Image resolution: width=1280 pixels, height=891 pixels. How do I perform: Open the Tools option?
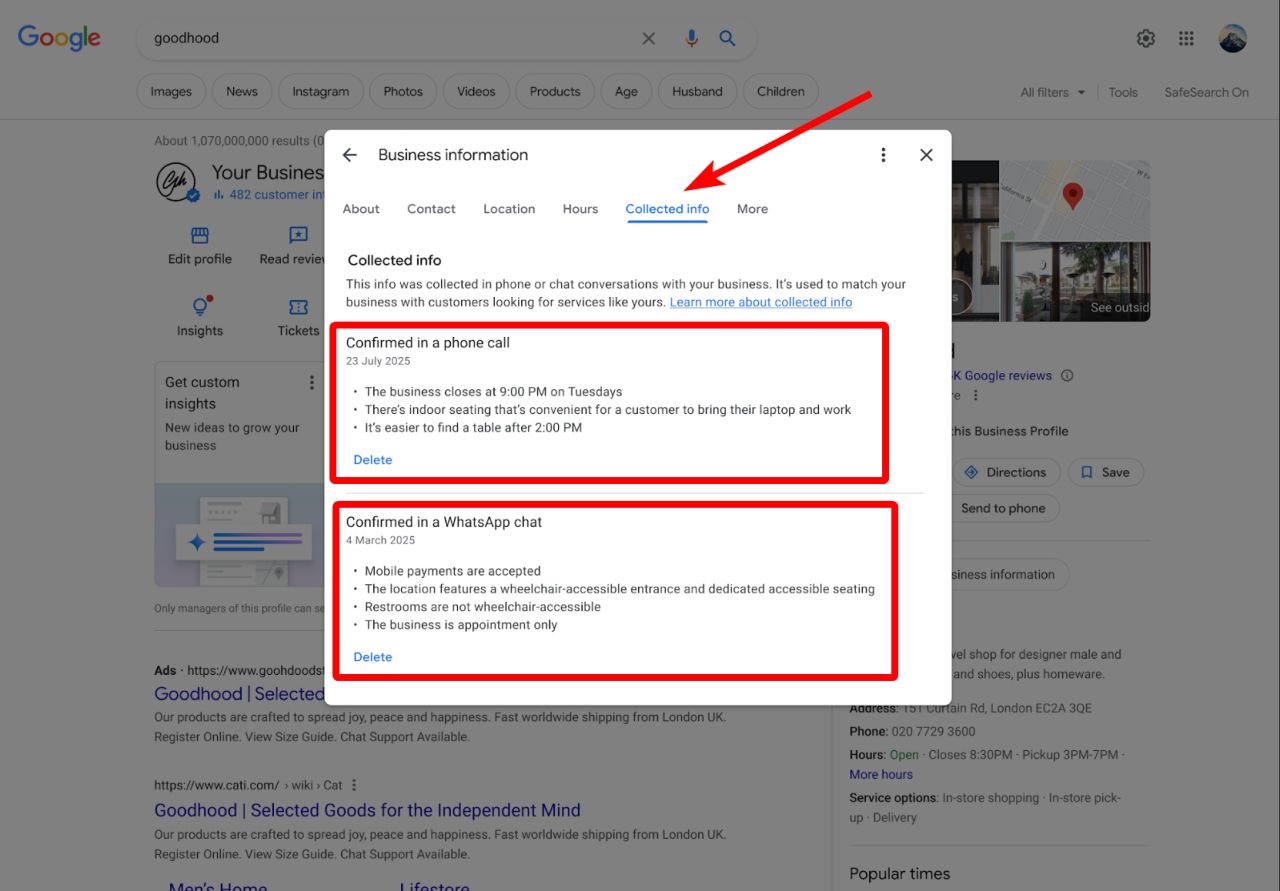(1123, 92)
